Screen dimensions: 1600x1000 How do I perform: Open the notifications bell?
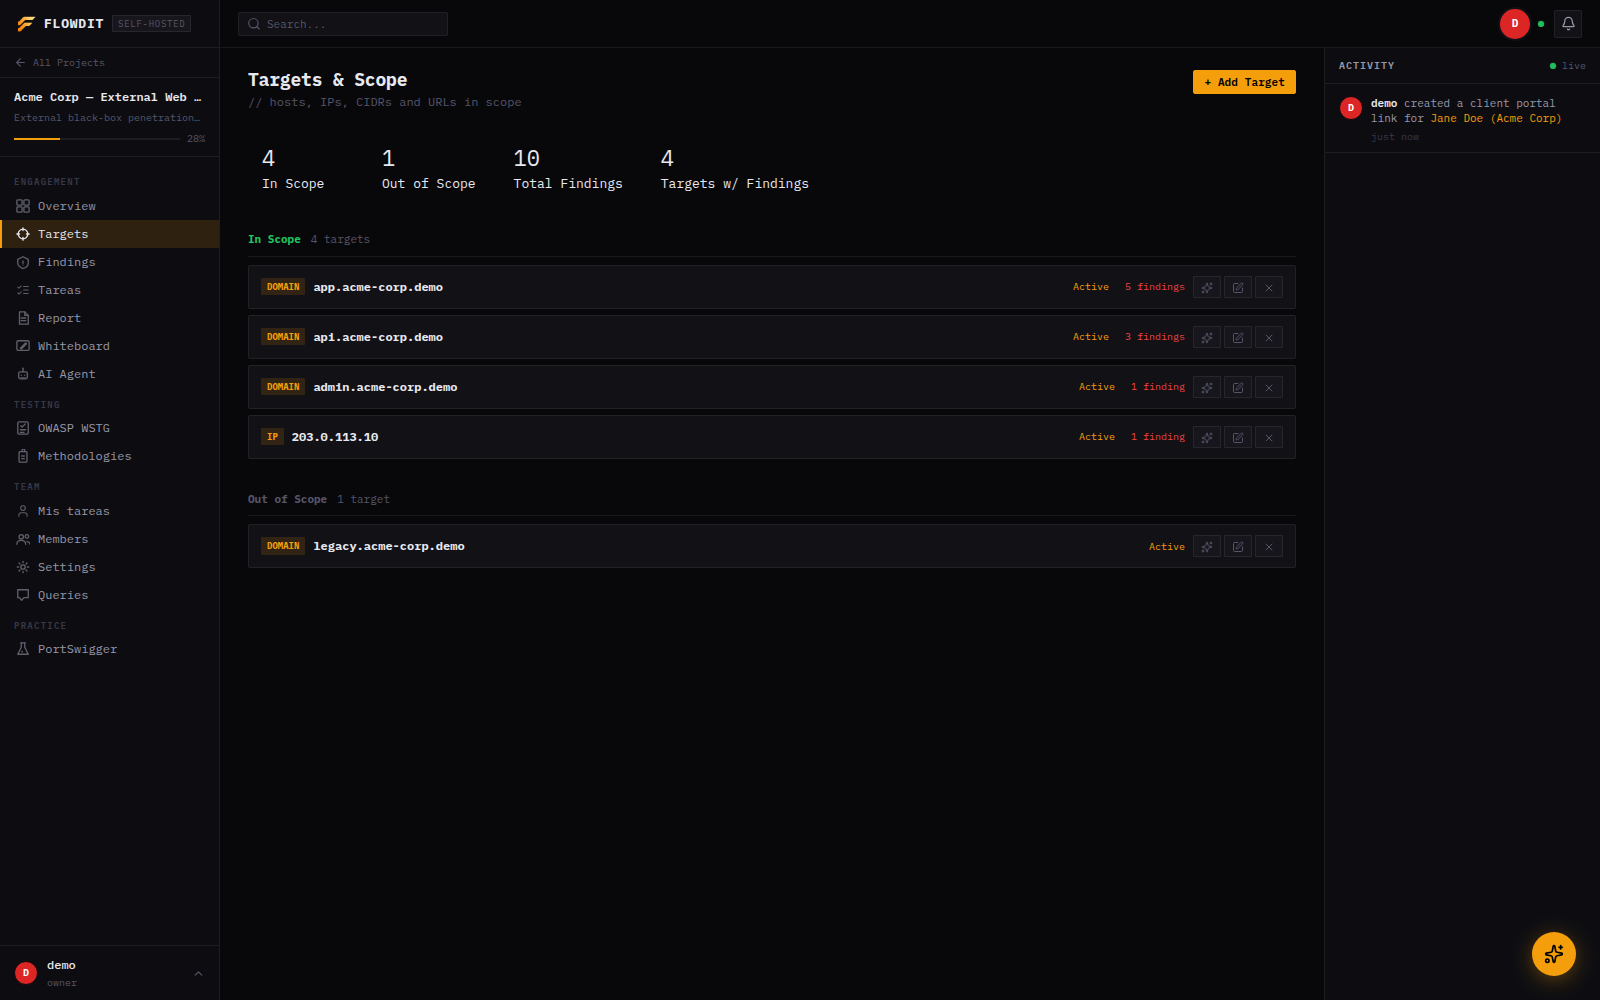[1568, 24]
